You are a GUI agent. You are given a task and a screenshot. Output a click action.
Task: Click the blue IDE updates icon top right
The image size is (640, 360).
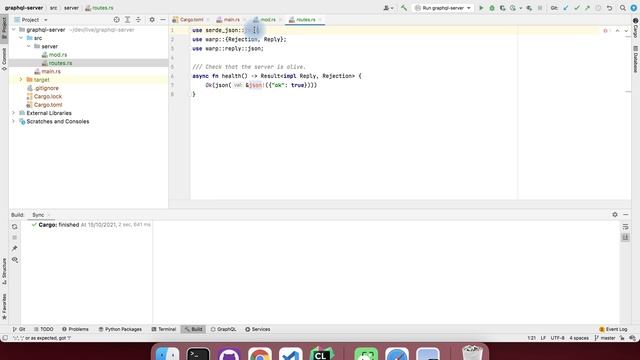[x=633, y=8]
